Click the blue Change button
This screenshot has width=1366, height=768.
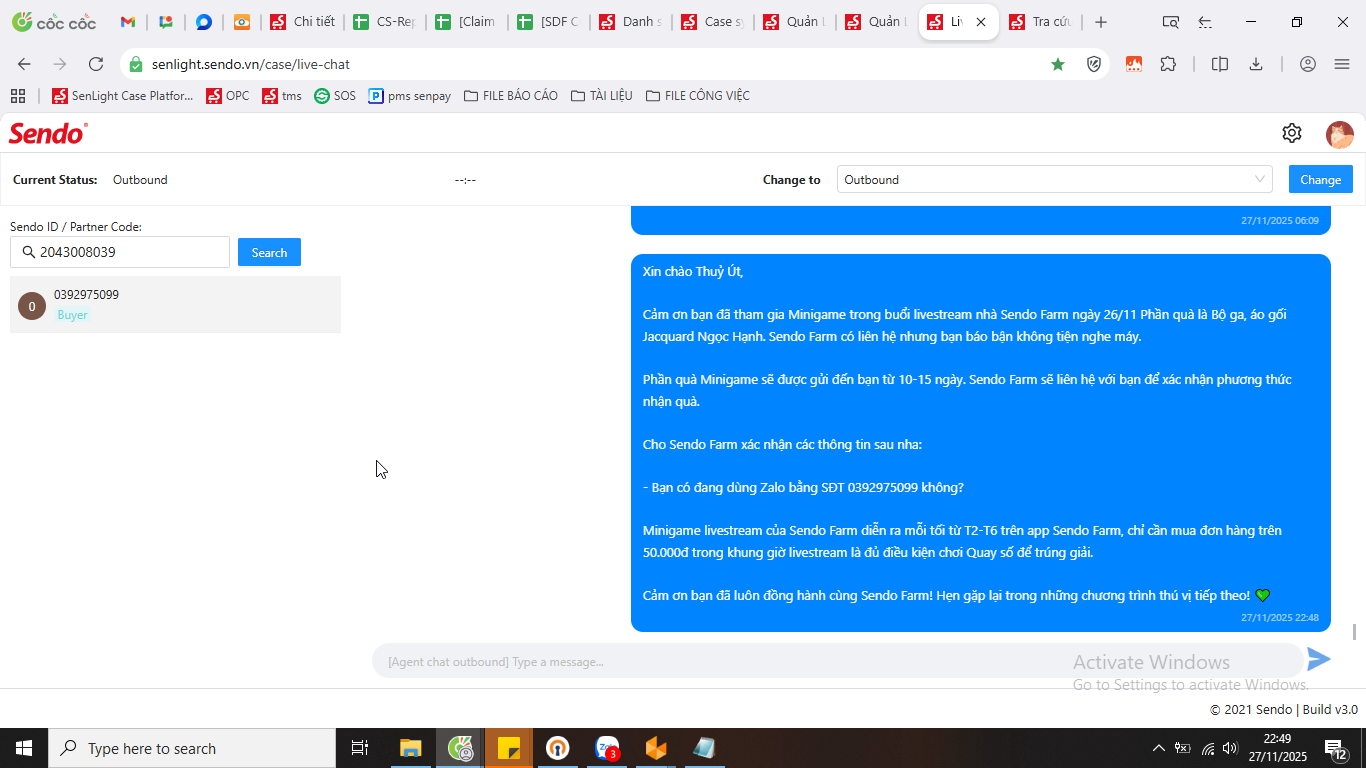1321,180
